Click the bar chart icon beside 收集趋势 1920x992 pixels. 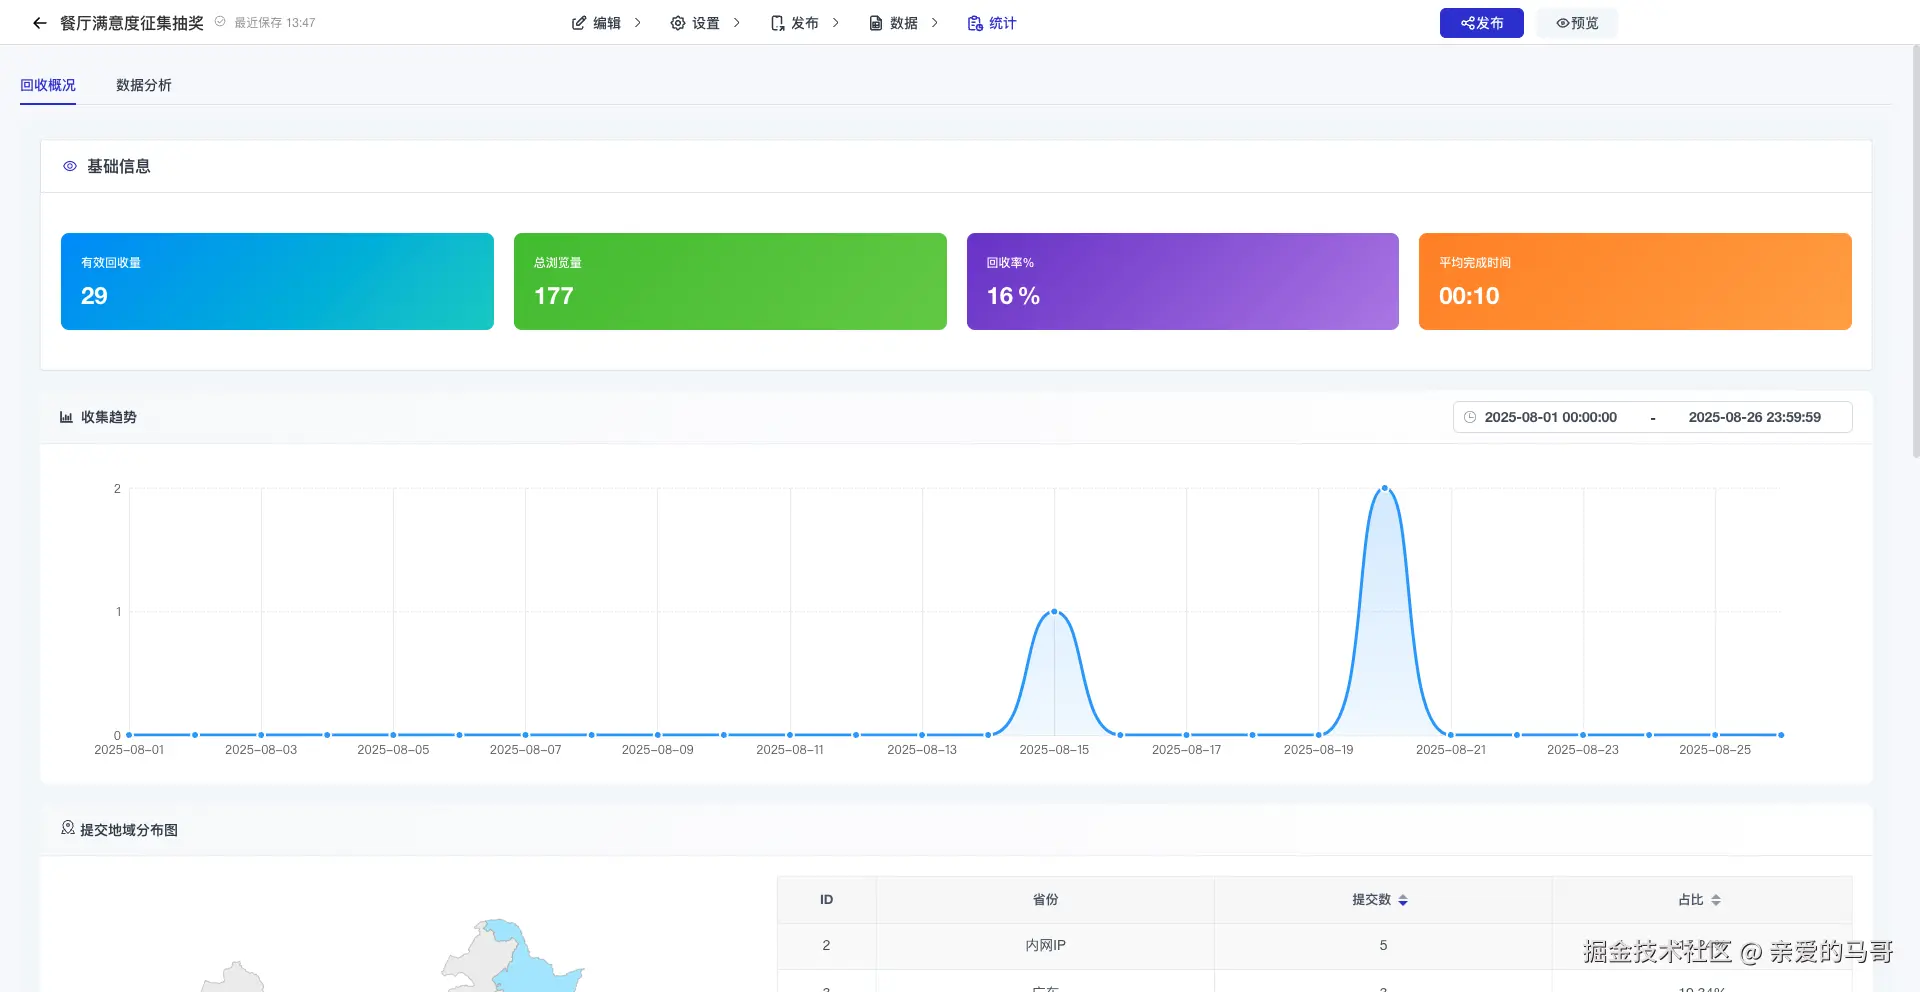66,417
